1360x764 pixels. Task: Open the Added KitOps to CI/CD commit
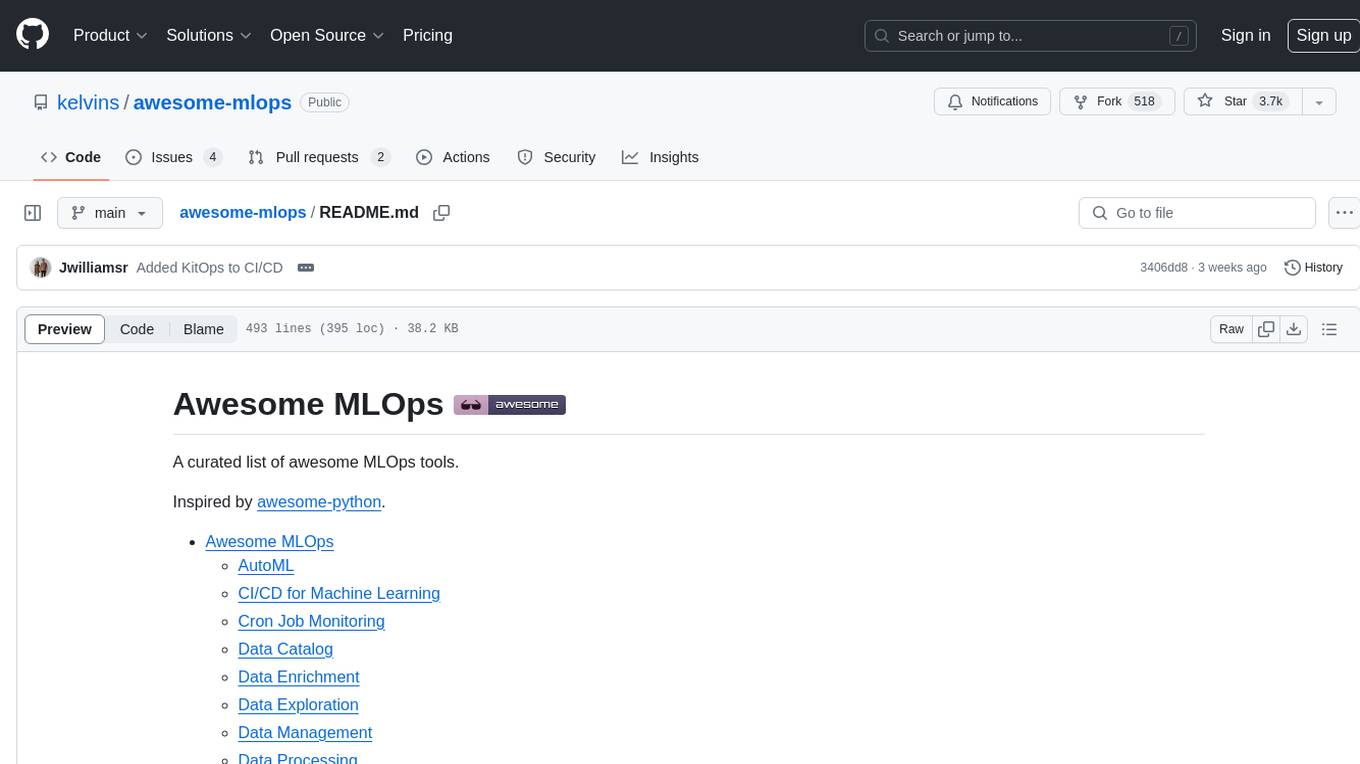[209, 268]
